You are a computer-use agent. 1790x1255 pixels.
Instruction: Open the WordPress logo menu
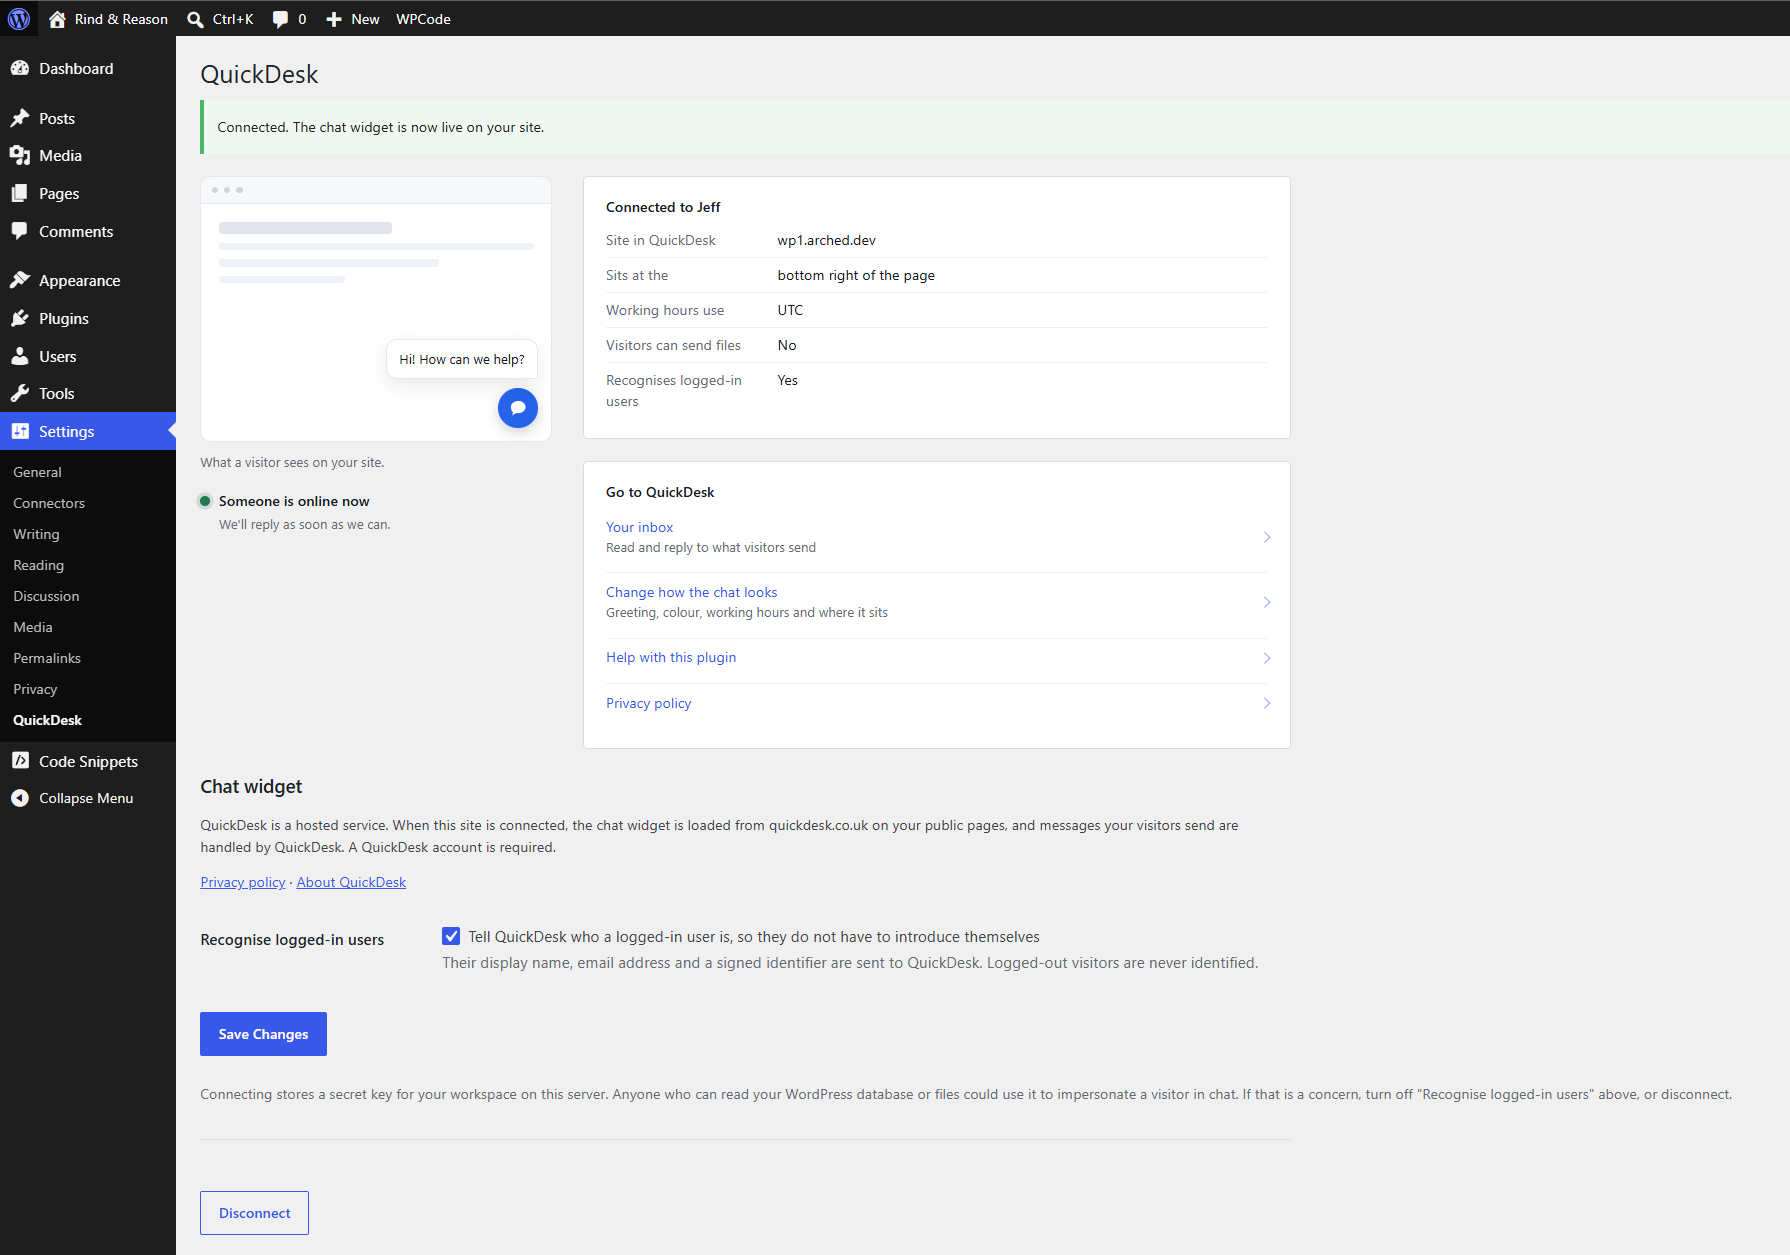coord(19,19)
